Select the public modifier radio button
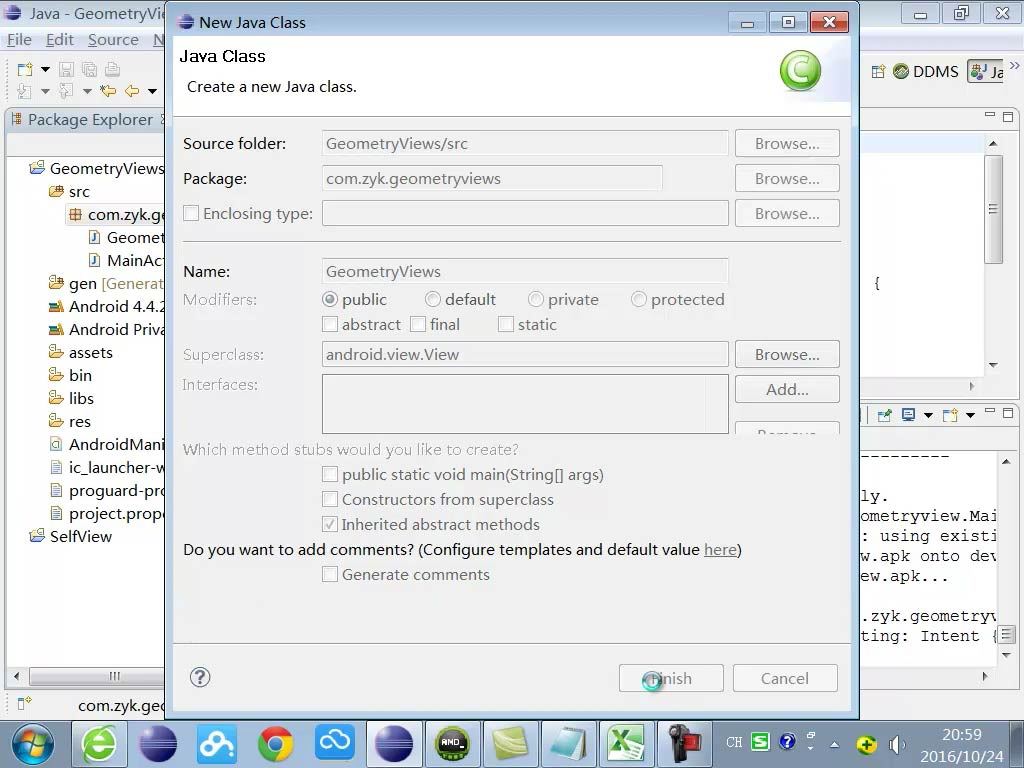 [x=330, y=300]
